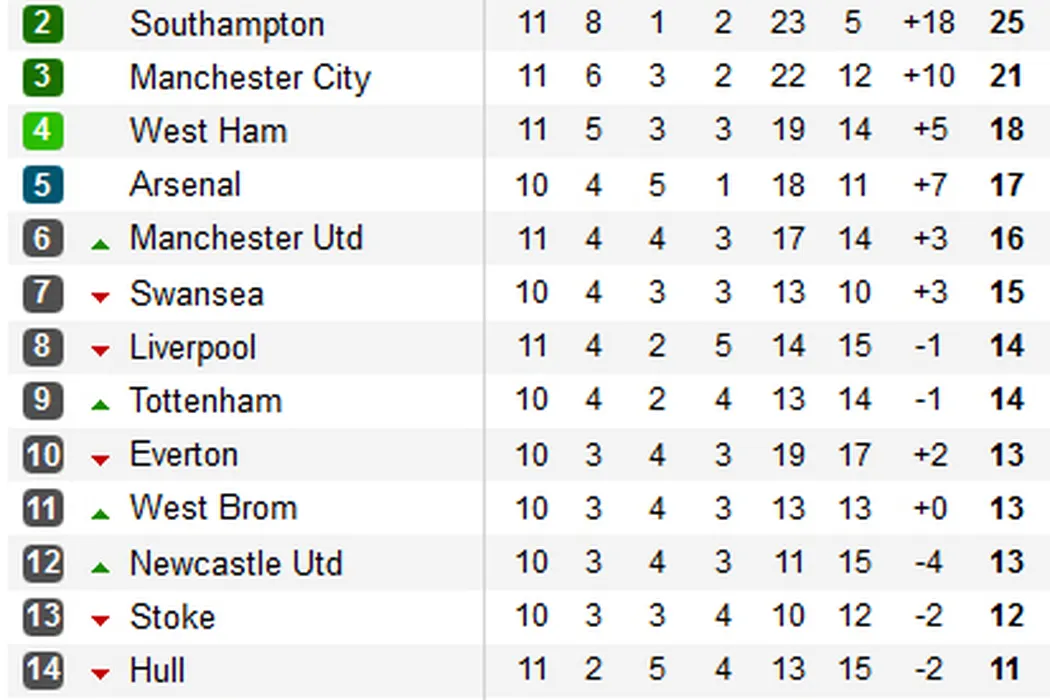This screenshot has height=700, width=1050.
Task: Click the green up arrow beside Manchester Utd
Action: coord(100,243)
